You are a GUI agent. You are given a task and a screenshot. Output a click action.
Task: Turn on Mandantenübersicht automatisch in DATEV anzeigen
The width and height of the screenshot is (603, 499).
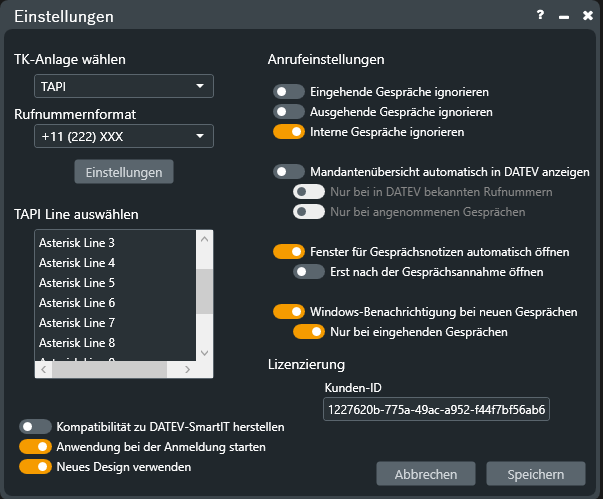[x=288, y=172]
